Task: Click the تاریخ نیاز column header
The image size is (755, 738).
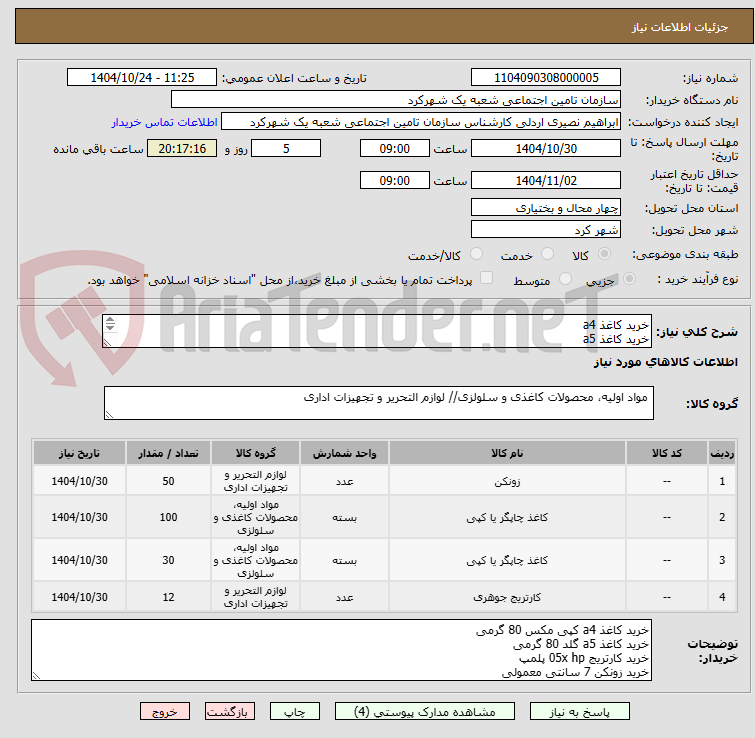Action: pyautogui.click(x=79, y=453)
